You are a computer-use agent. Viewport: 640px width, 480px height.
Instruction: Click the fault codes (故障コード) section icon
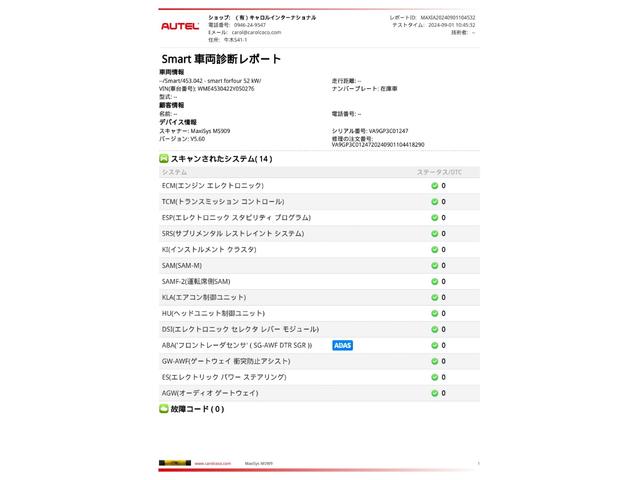[x=164, y=409]
